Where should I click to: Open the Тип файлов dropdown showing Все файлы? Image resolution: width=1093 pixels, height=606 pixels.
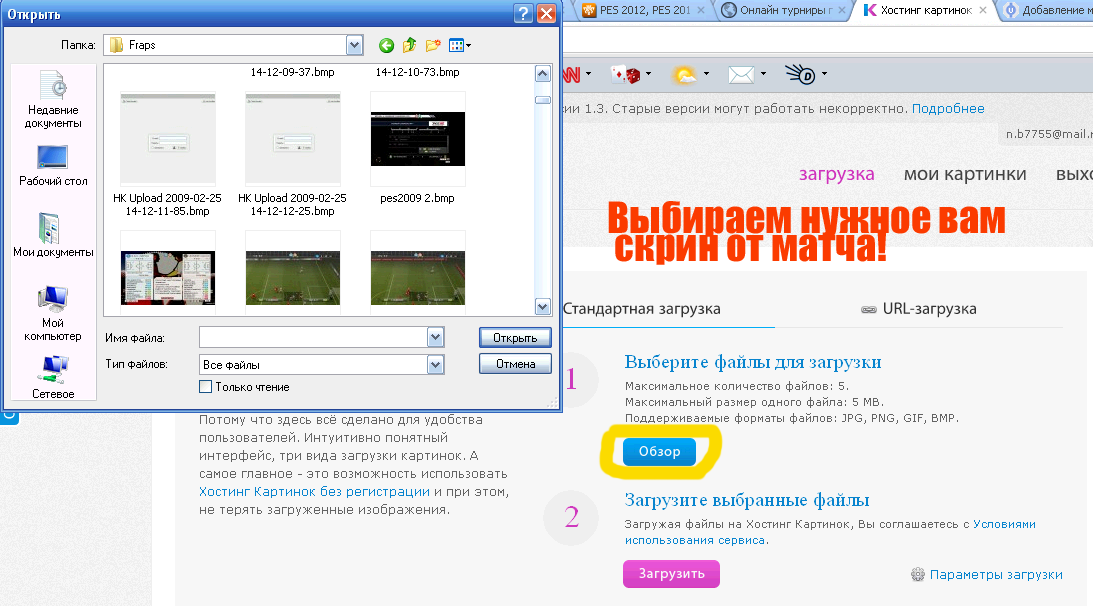pyautogui.click(x=436, y=365)
